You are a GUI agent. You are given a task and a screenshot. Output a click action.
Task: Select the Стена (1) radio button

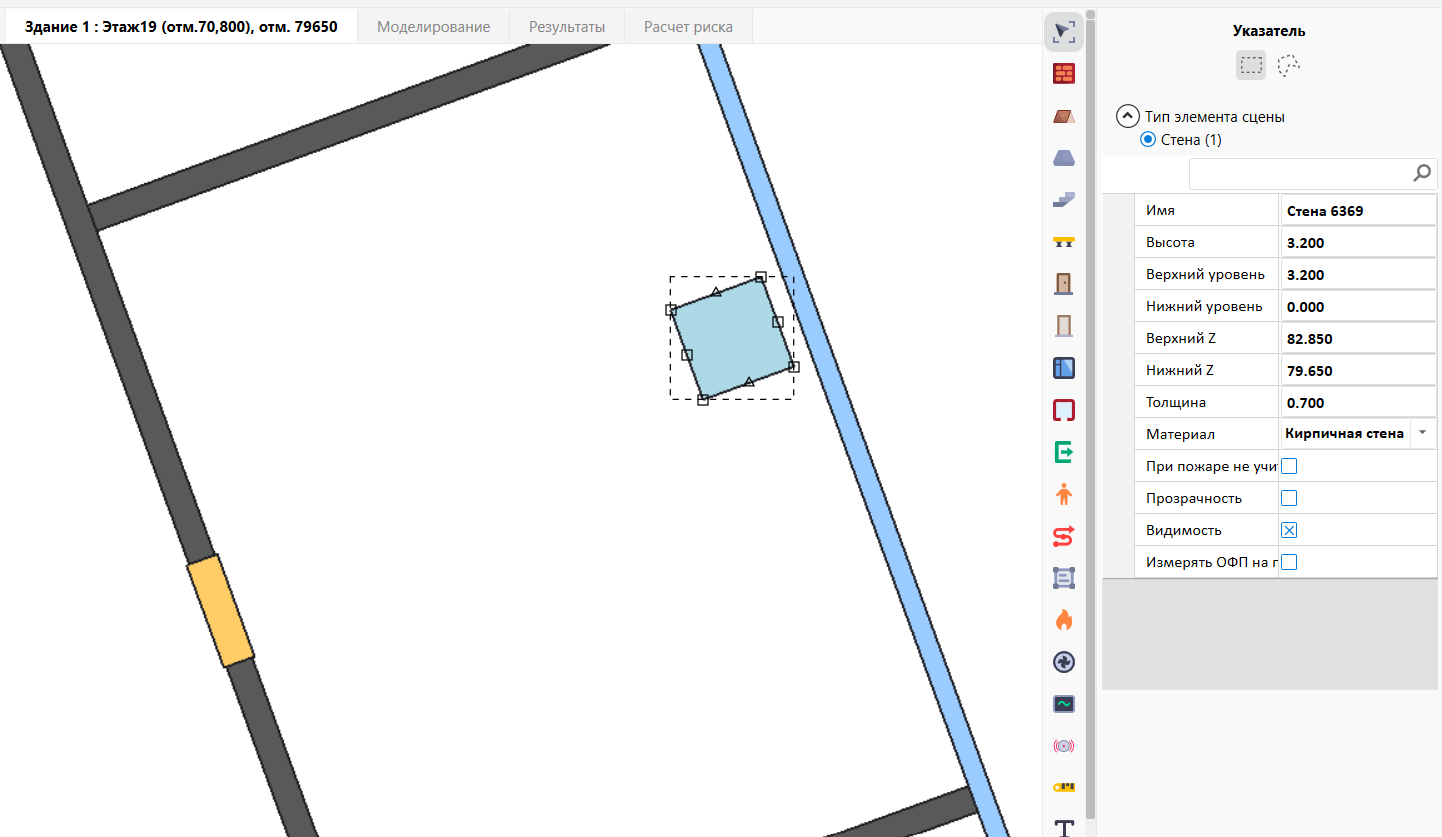point(1148,140)
